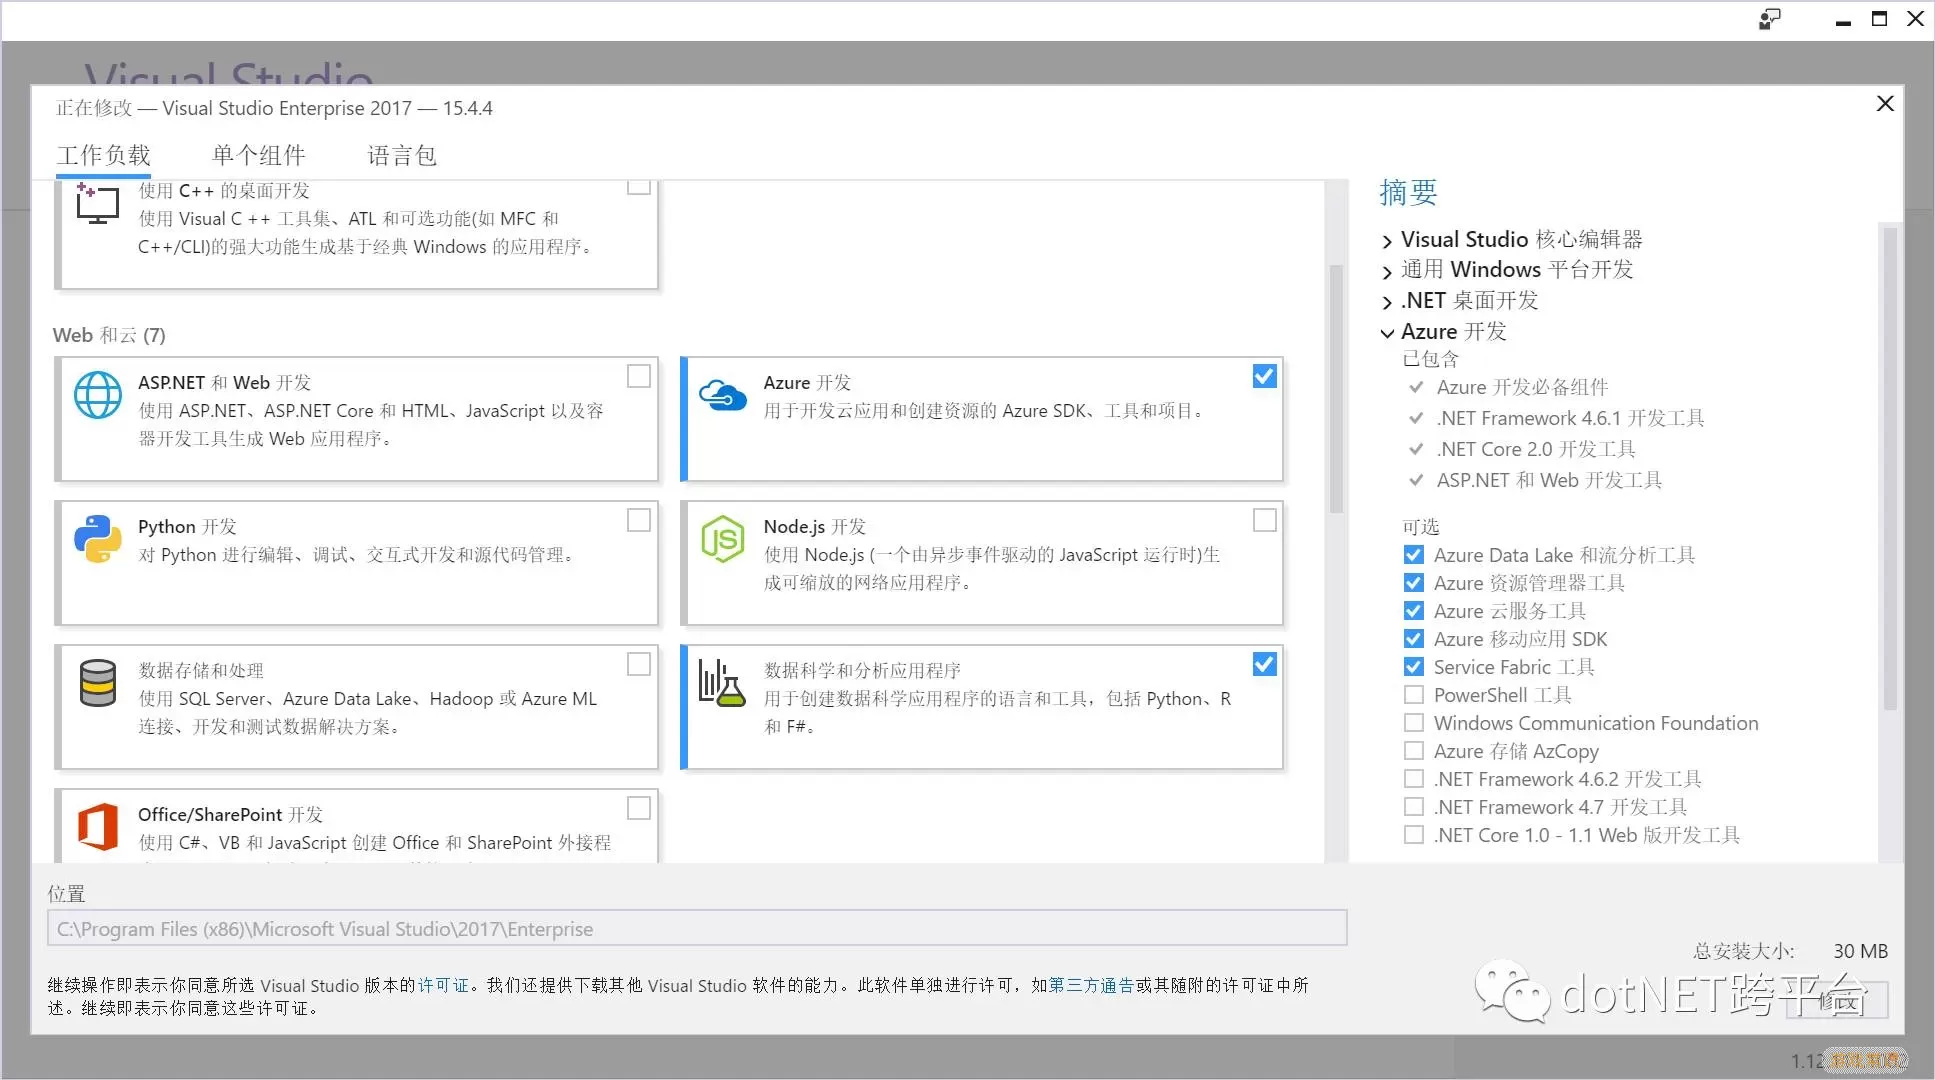Uncheck the data science applications workload
This screenshot has height=1080, width=1935.
click(x=1264, y=664)
